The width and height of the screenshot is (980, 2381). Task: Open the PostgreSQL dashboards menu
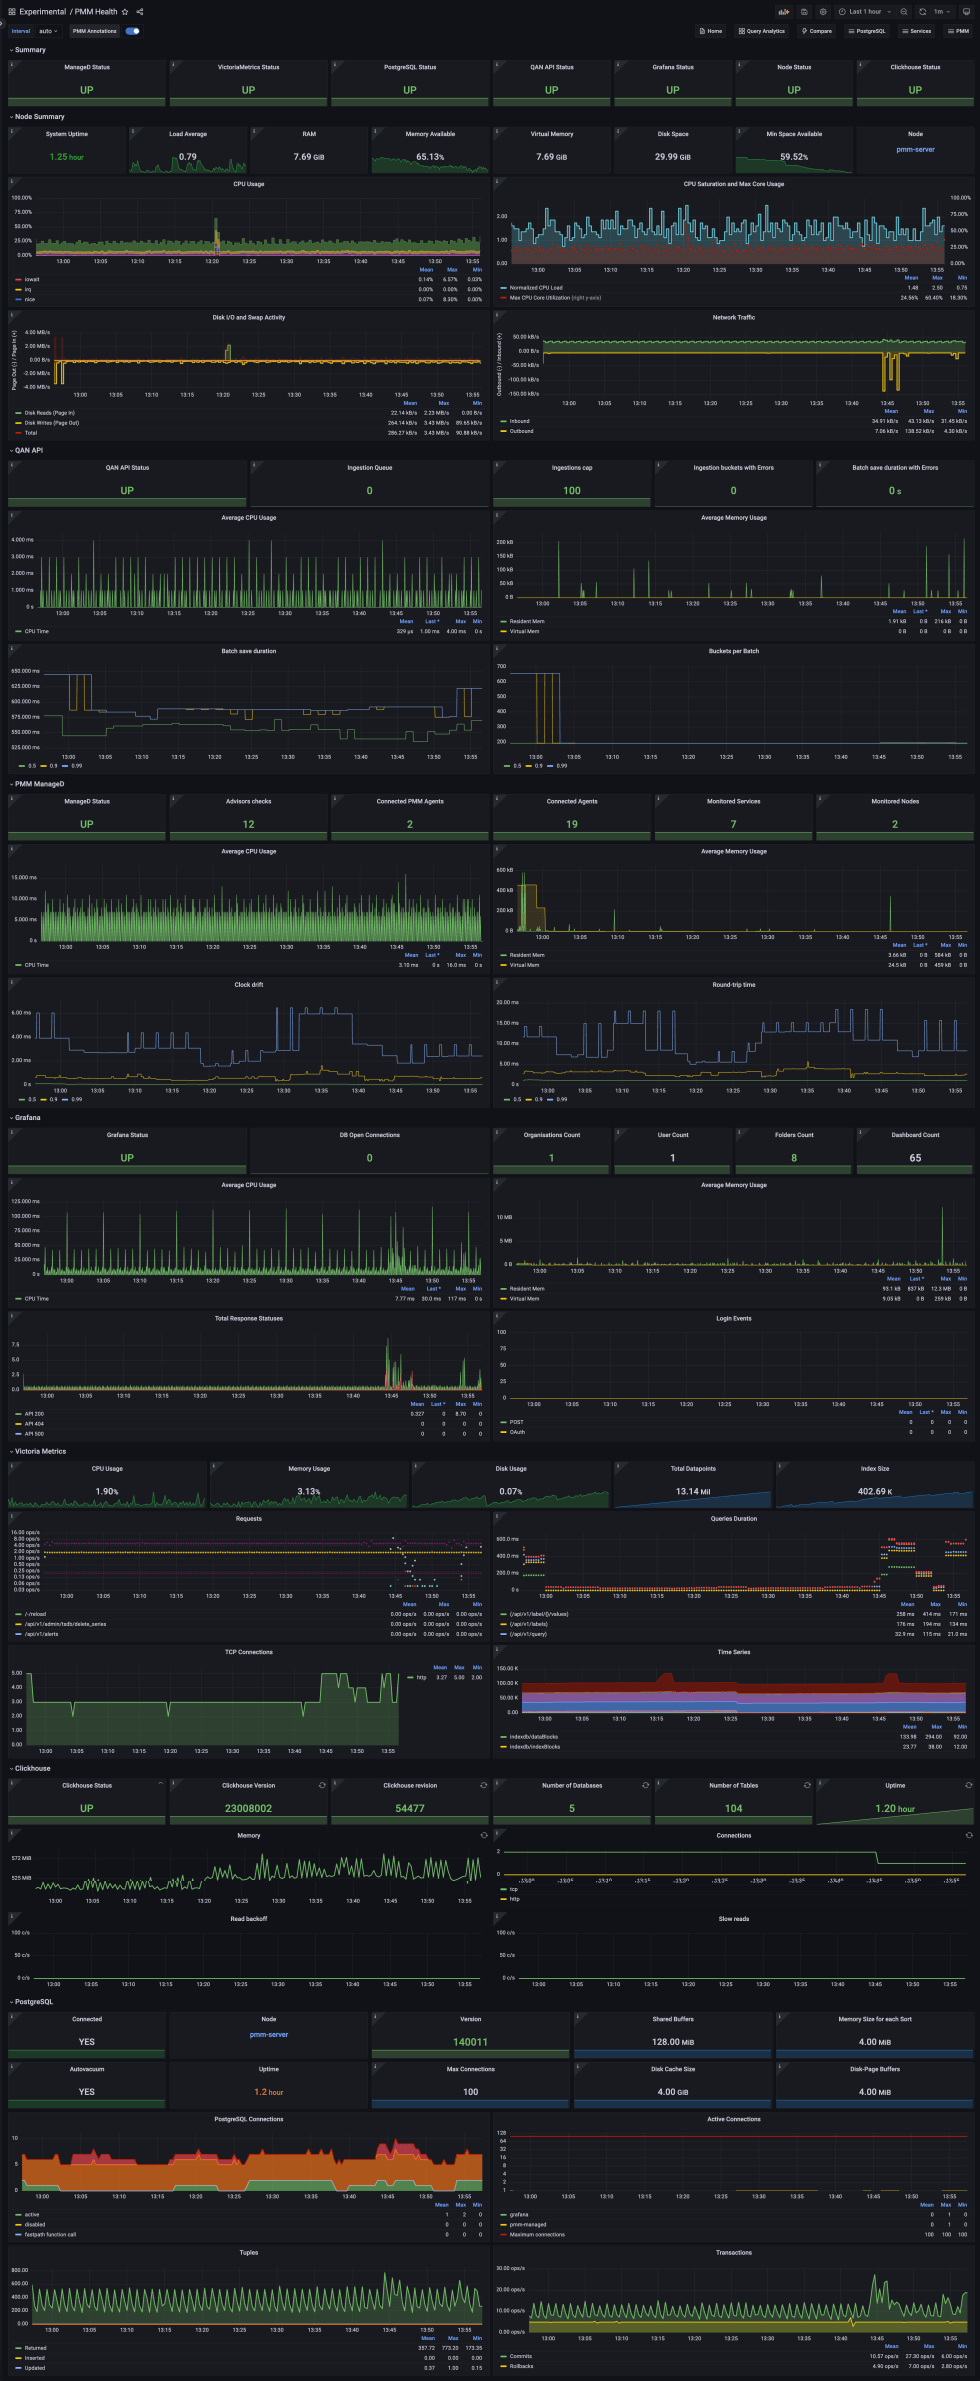coord(866,31)
